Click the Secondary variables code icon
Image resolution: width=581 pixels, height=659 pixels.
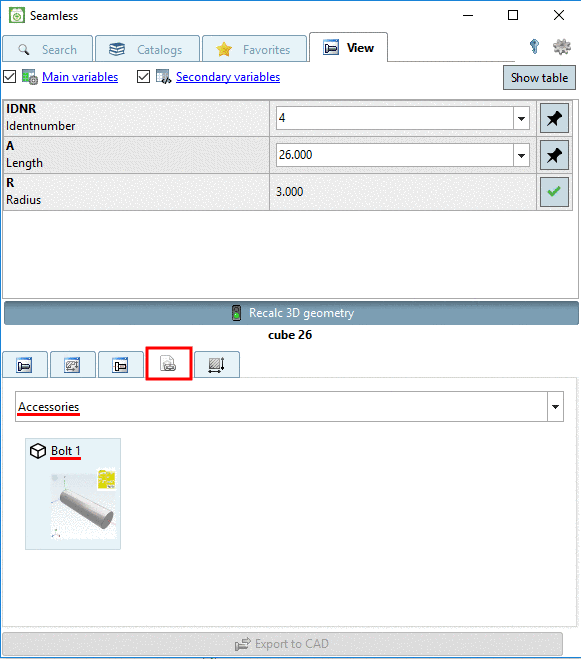pyautogui.click(x=164, y=77)
